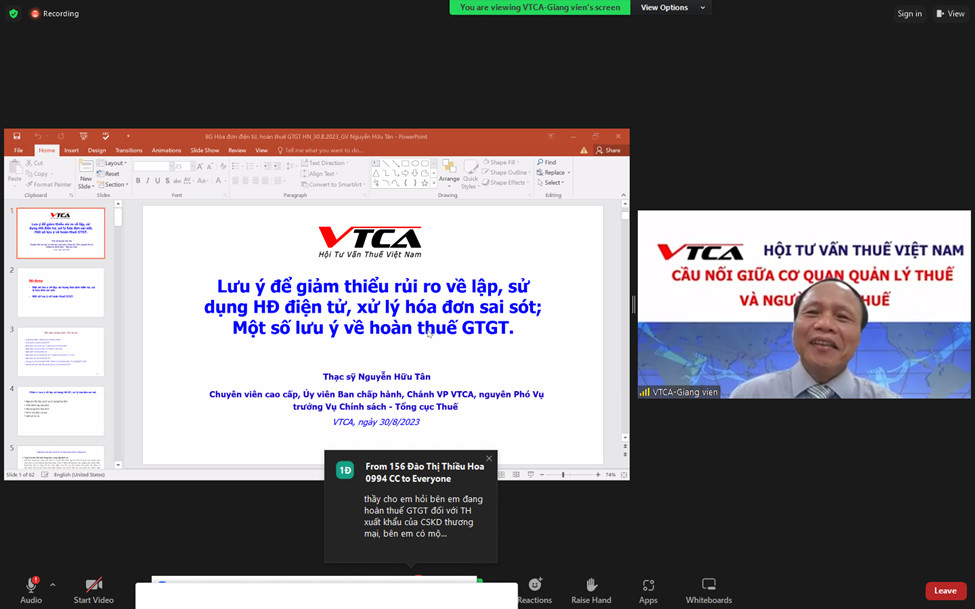This screenshot has width=975, height=609.
Task: Open the Slide Show ribbon tab
Action: [205, 150]
